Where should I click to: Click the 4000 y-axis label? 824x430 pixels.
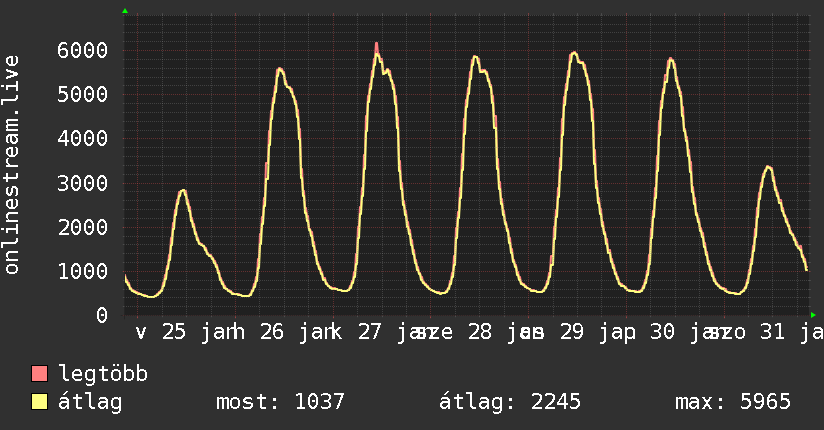coord(83,139)
